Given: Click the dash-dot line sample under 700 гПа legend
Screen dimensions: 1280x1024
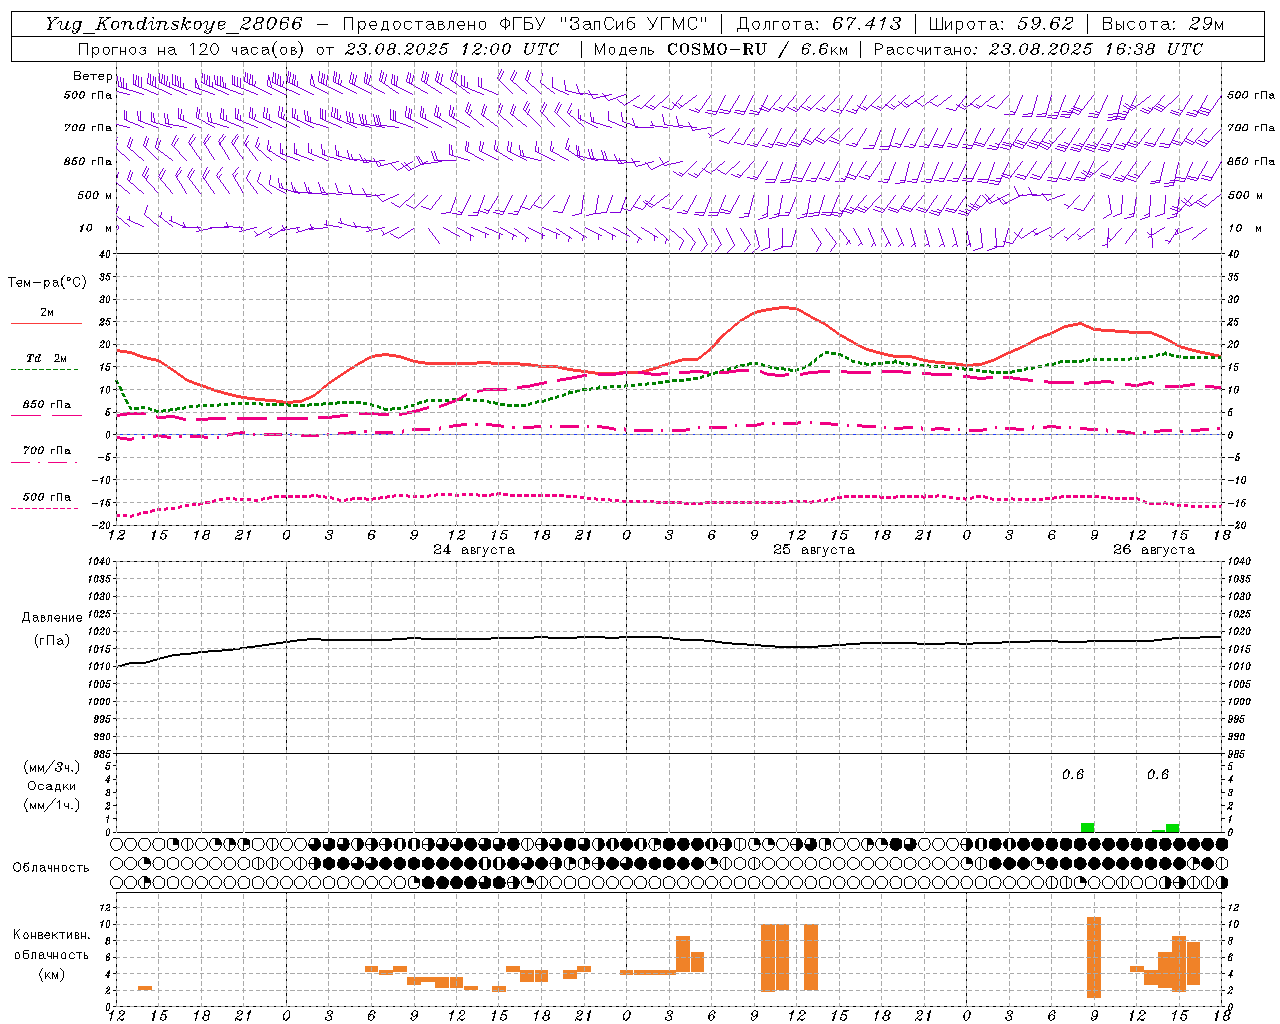Looking at the screenshot, I should click(44, 462).
